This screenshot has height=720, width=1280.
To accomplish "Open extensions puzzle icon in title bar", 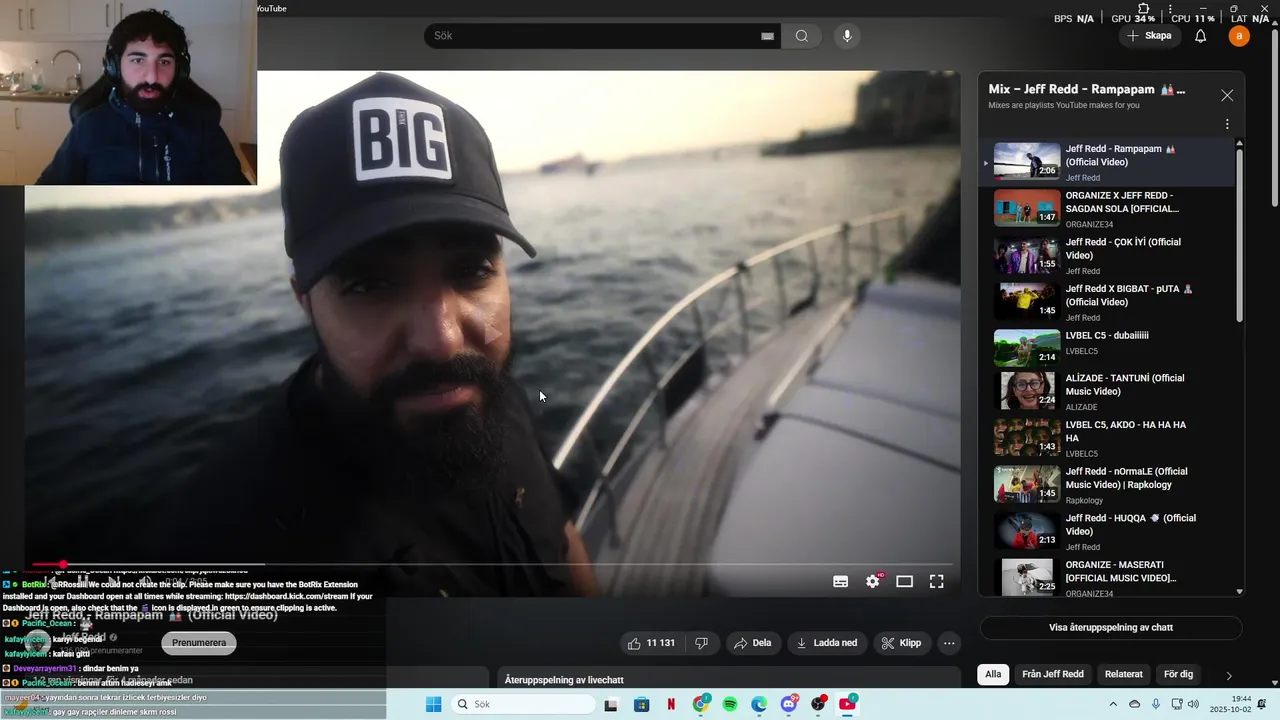I will pyautogui.click(x=1145, y=8).
